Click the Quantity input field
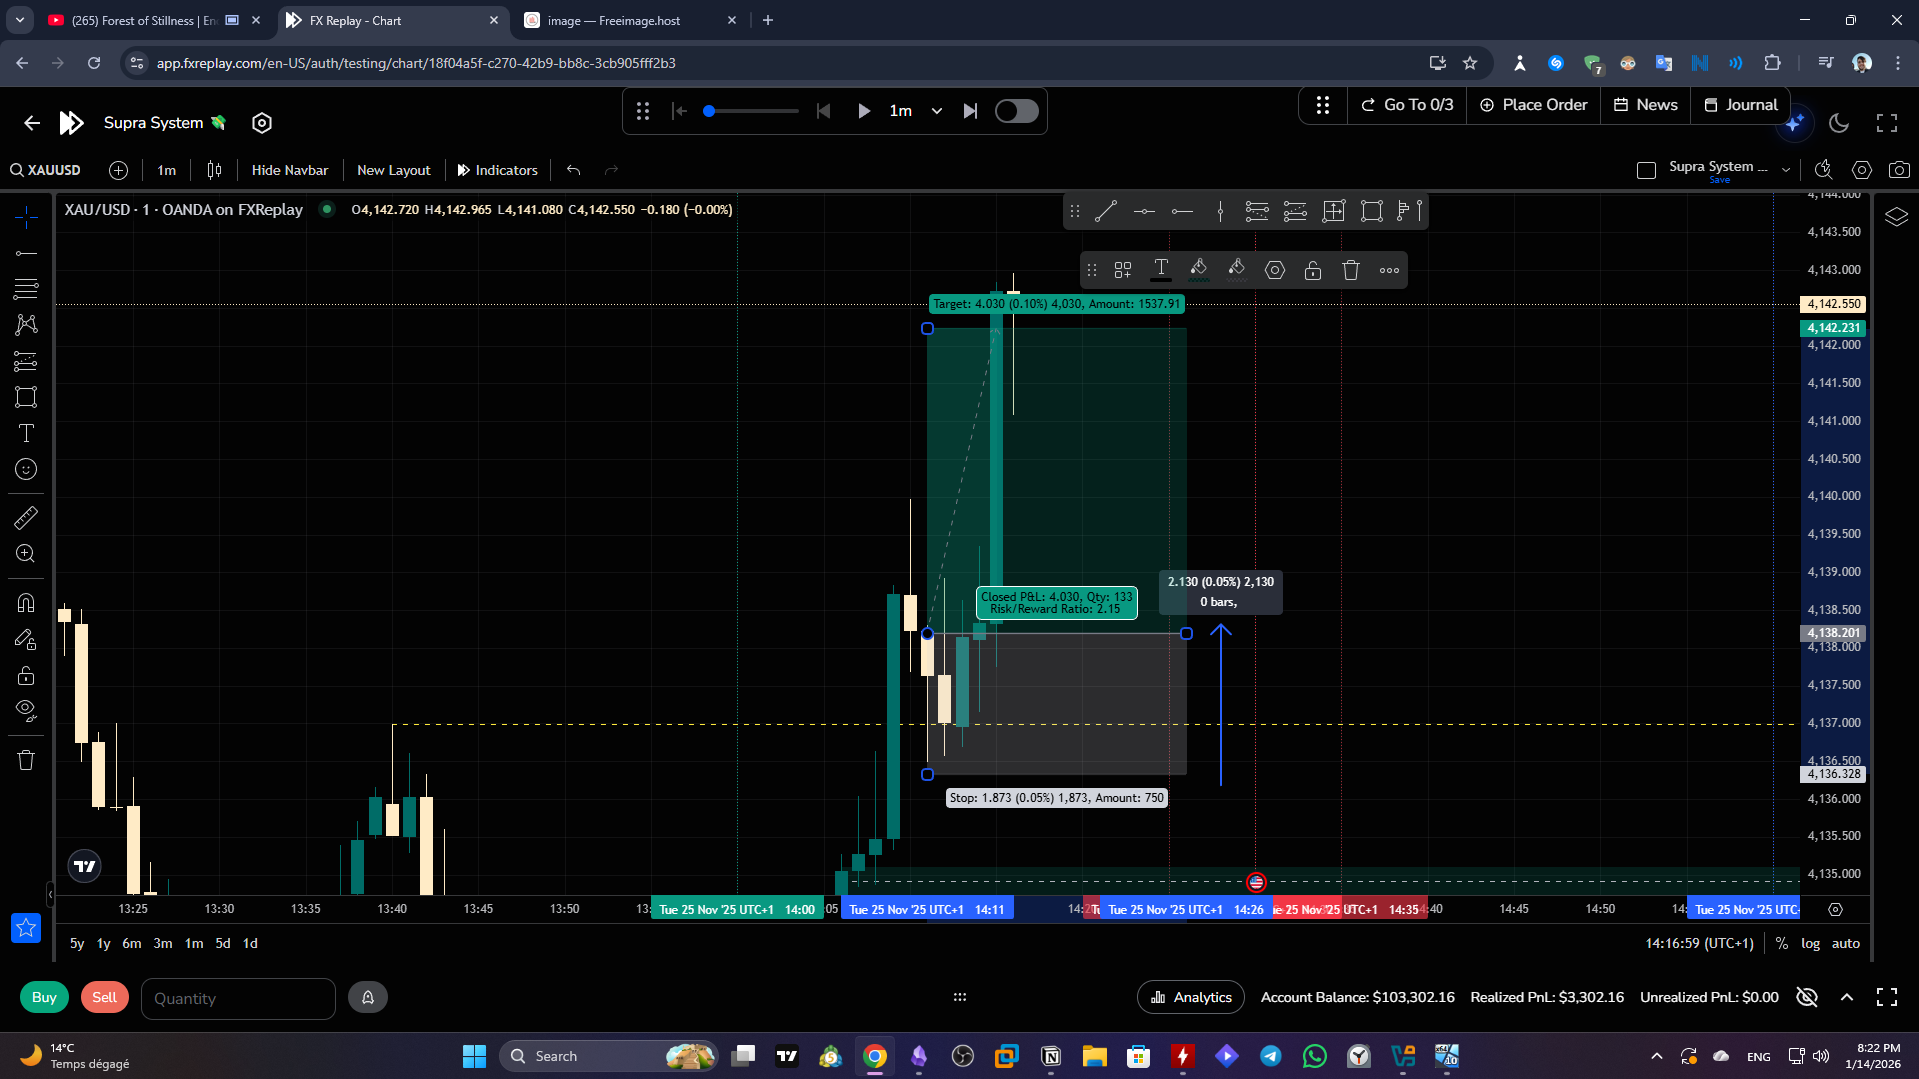Screen dimensions: 1919x1079 238,998
